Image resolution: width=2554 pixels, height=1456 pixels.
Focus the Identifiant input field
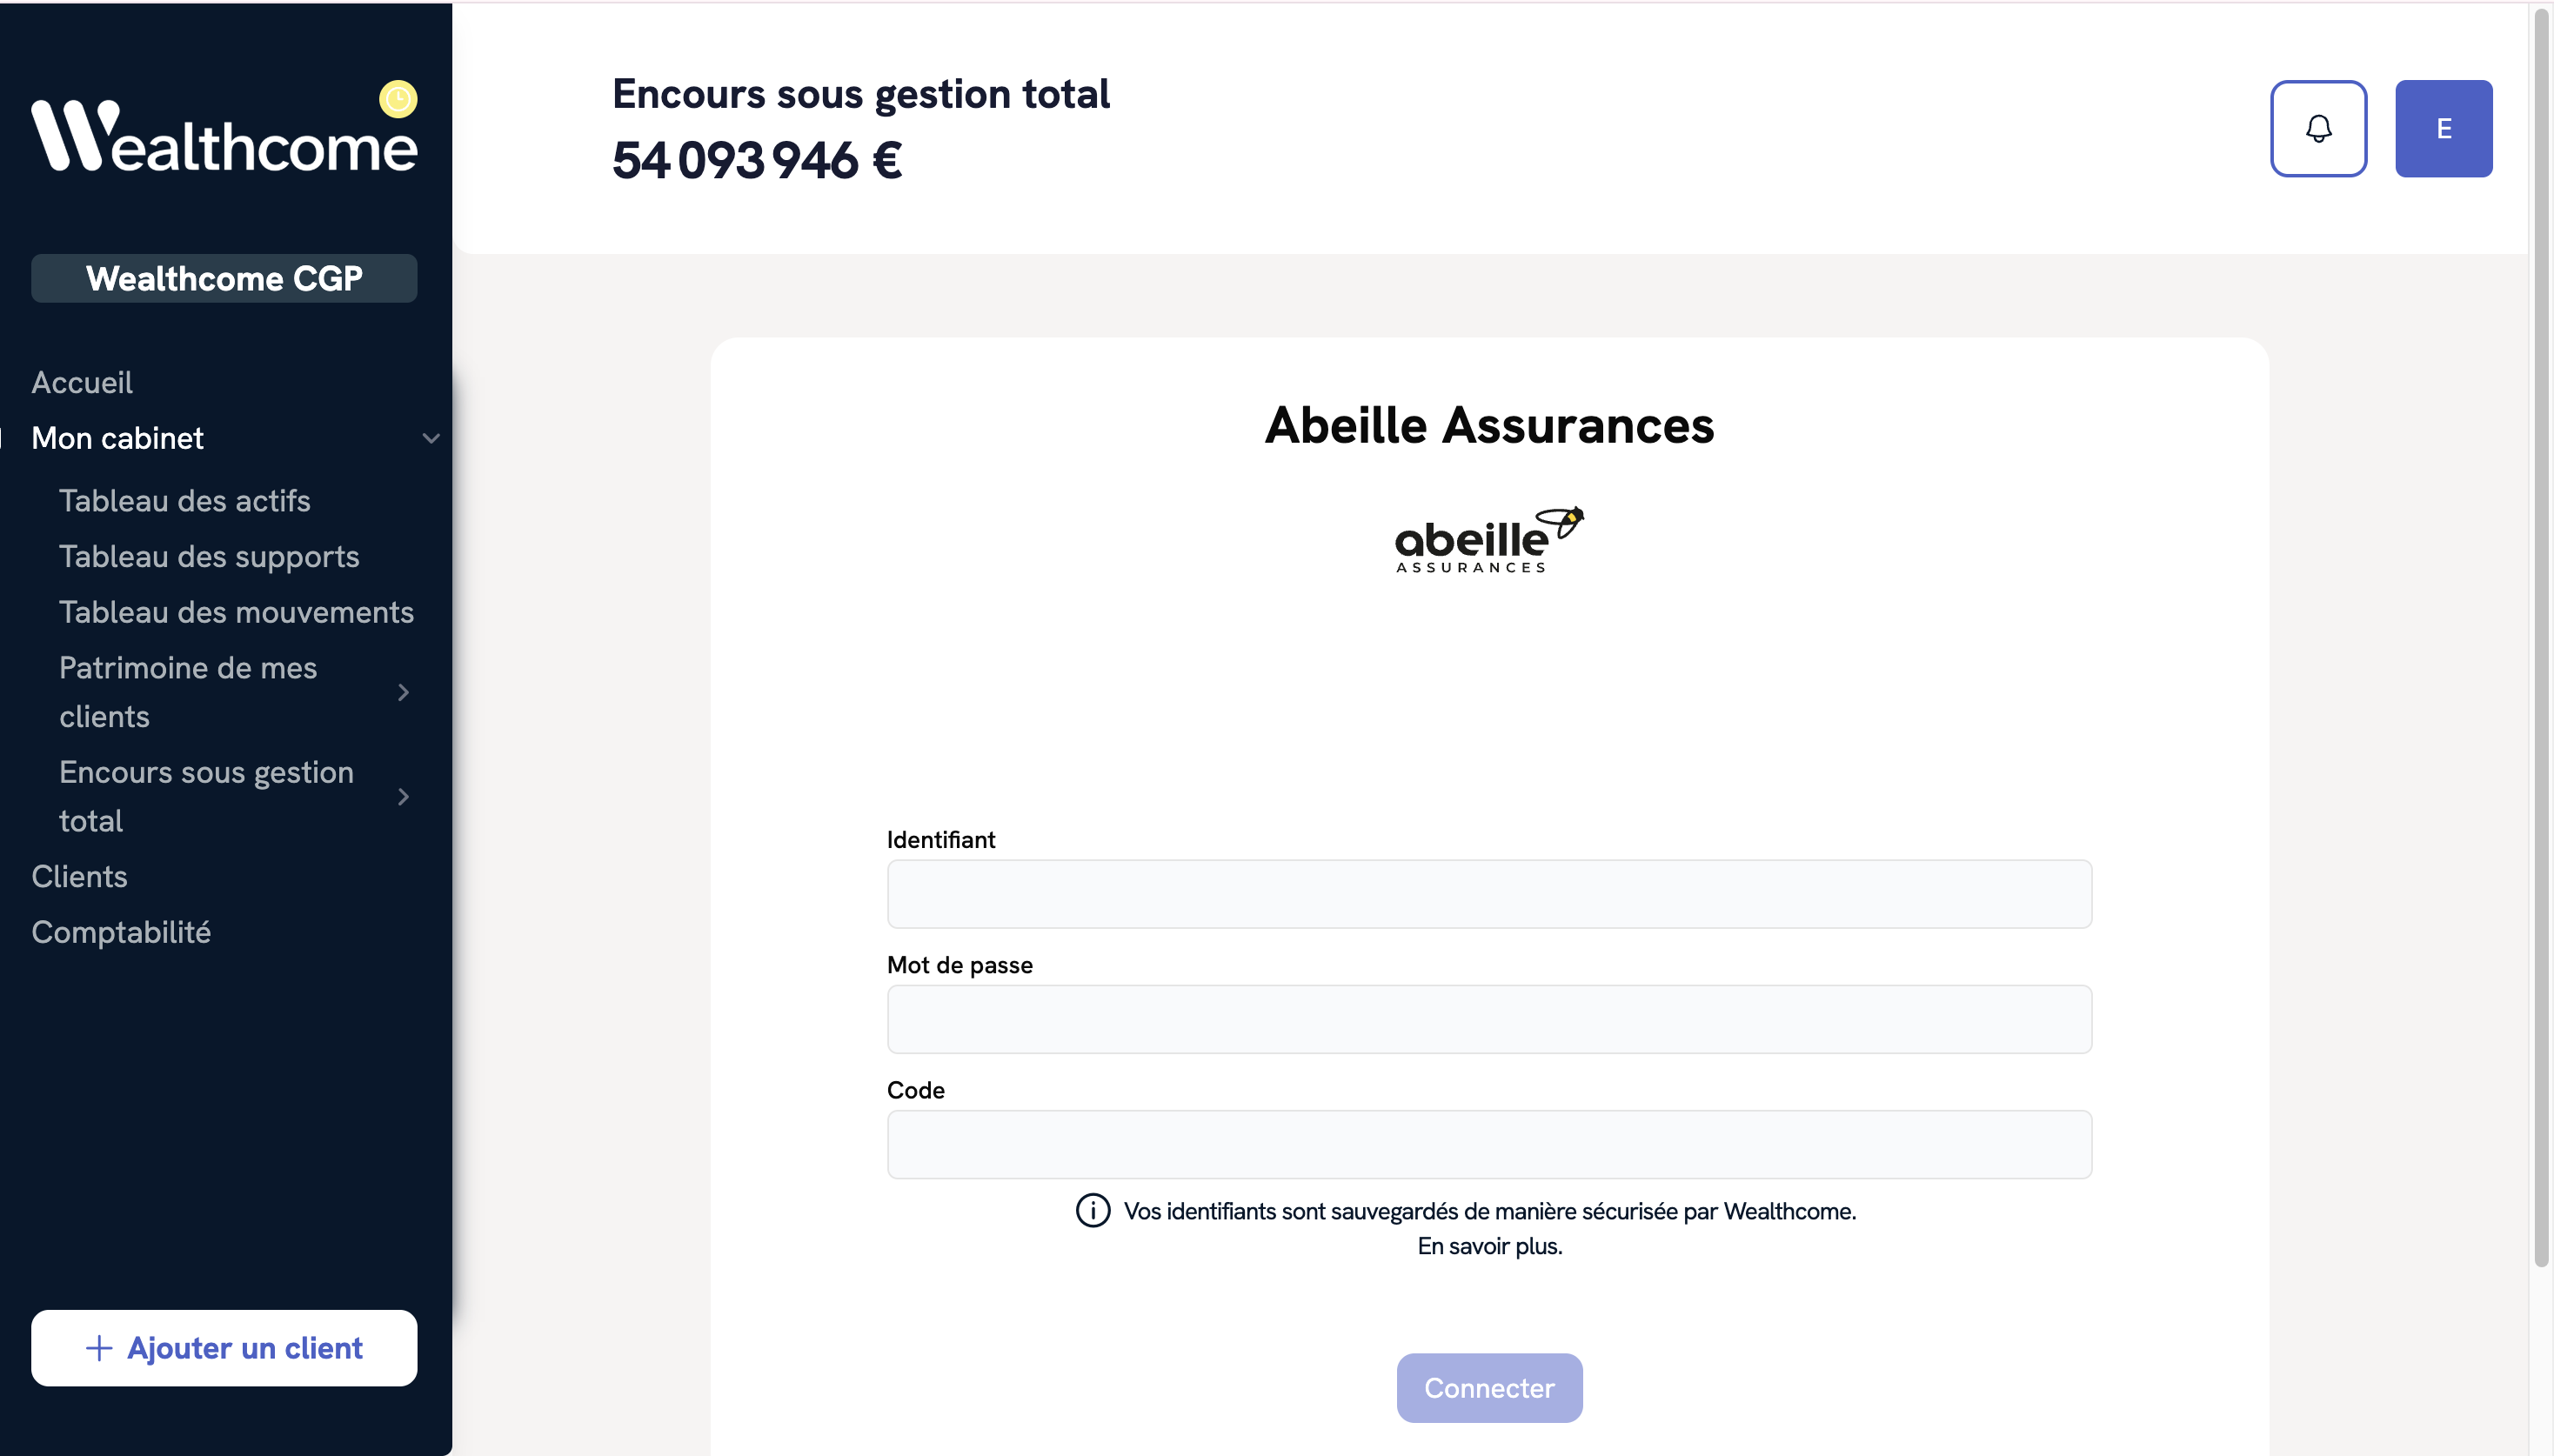point(1489,894)
